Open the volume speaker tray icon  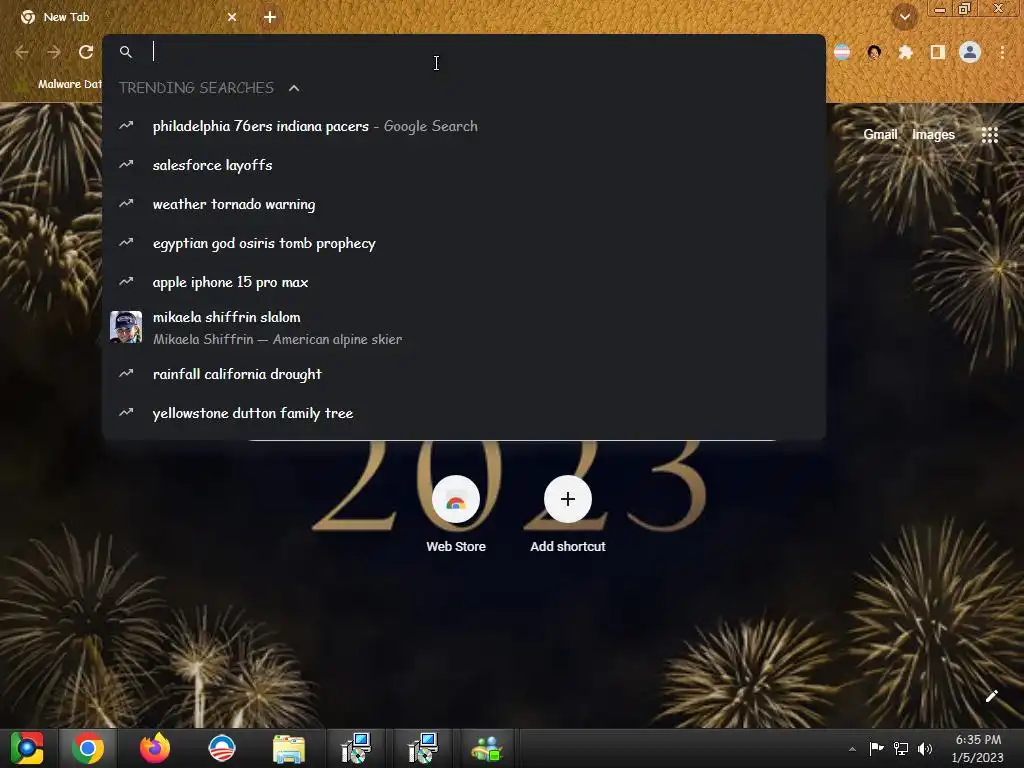925,748
